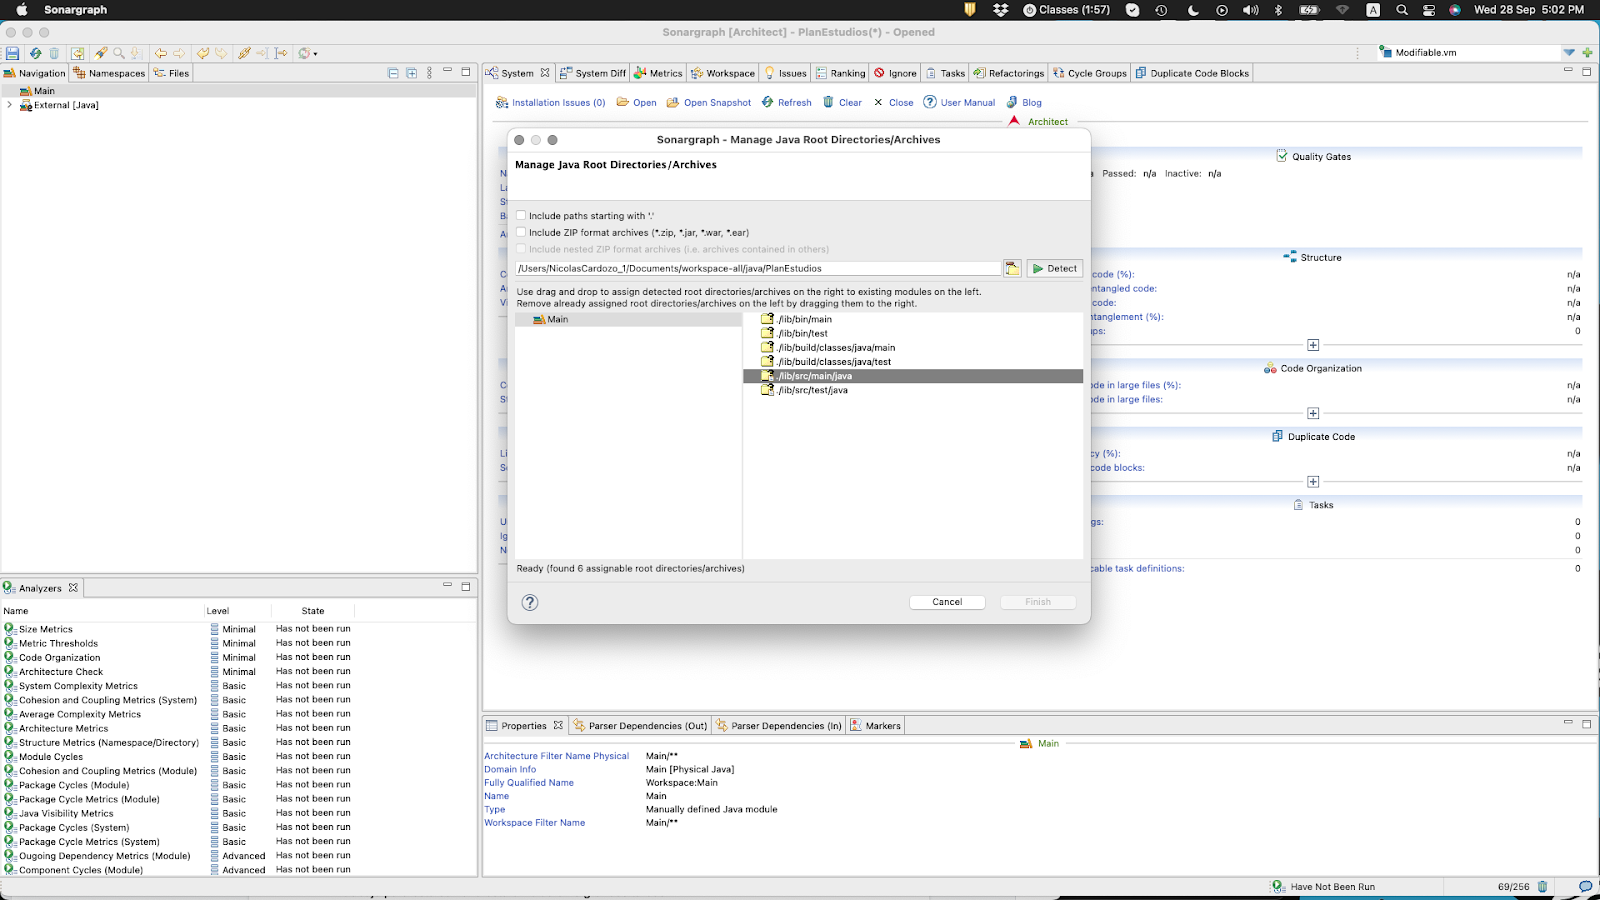Open Dropbox in the macOS menu bar
1600x900 pixels.
click(1001, 10)
